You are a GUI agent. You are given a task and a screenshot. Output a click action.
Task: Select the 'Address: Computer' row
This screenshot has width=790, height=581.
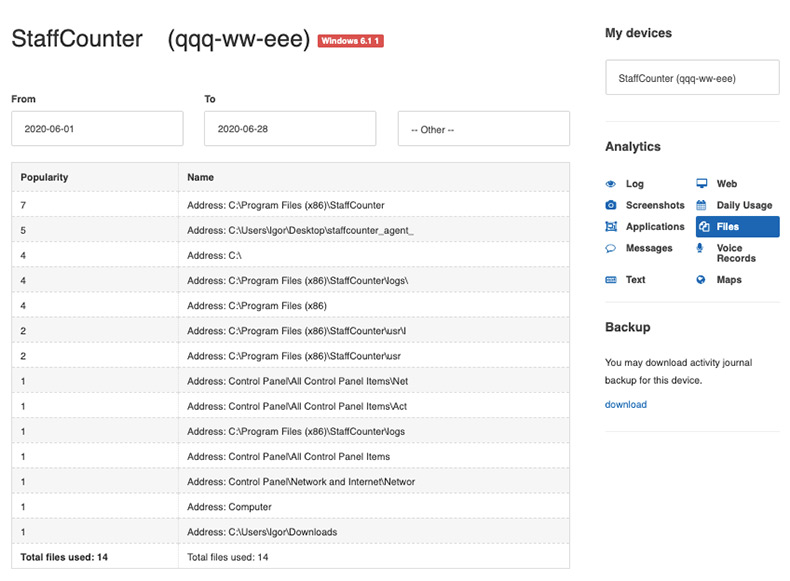[x=291, y=507]
